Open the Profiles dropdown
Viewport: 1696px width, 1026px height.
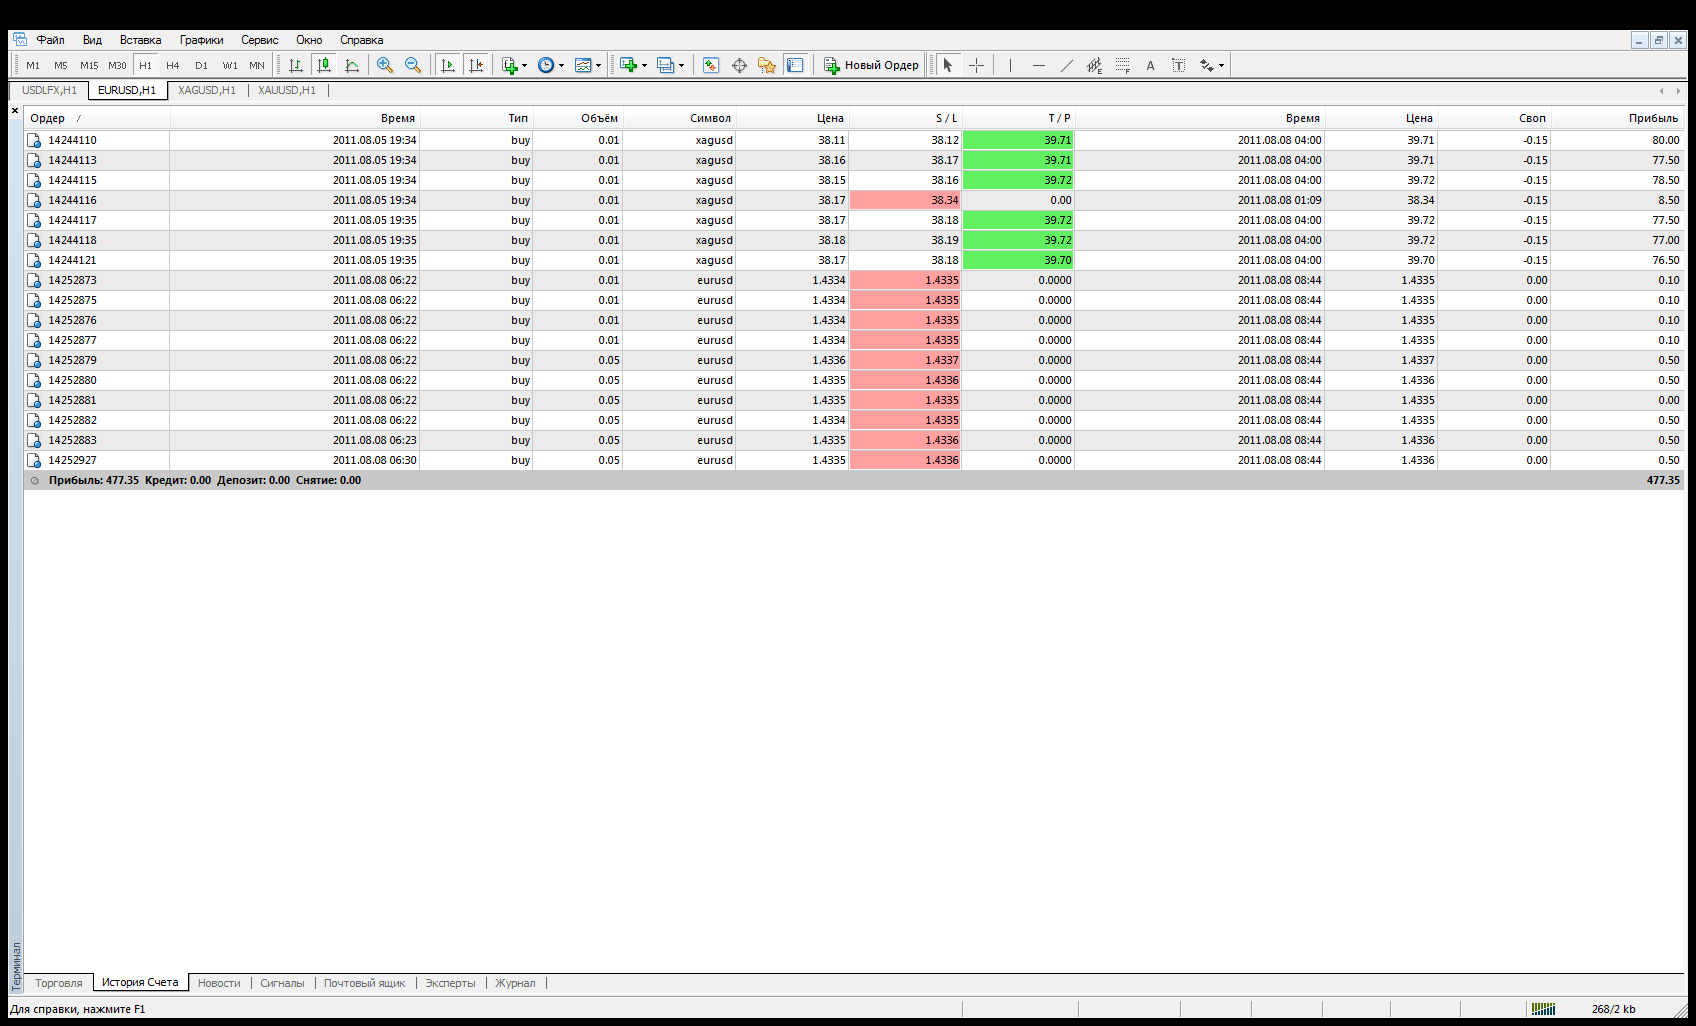[x=670, y=65]
